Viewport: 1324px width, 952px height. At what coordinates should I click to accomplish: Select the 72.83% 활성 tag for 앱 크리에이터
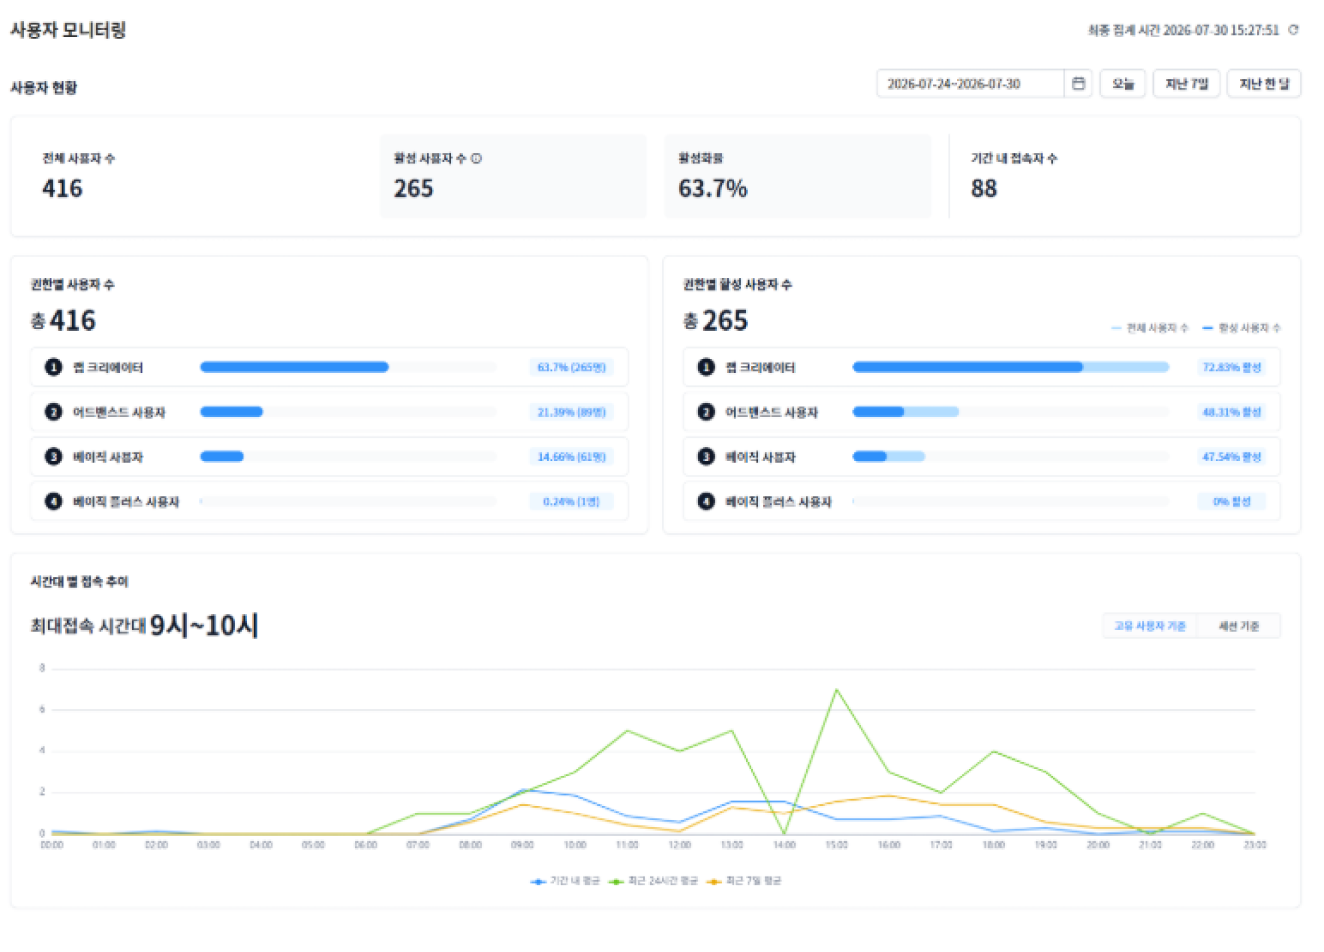pyautogui.click(x=1231, y=367)
